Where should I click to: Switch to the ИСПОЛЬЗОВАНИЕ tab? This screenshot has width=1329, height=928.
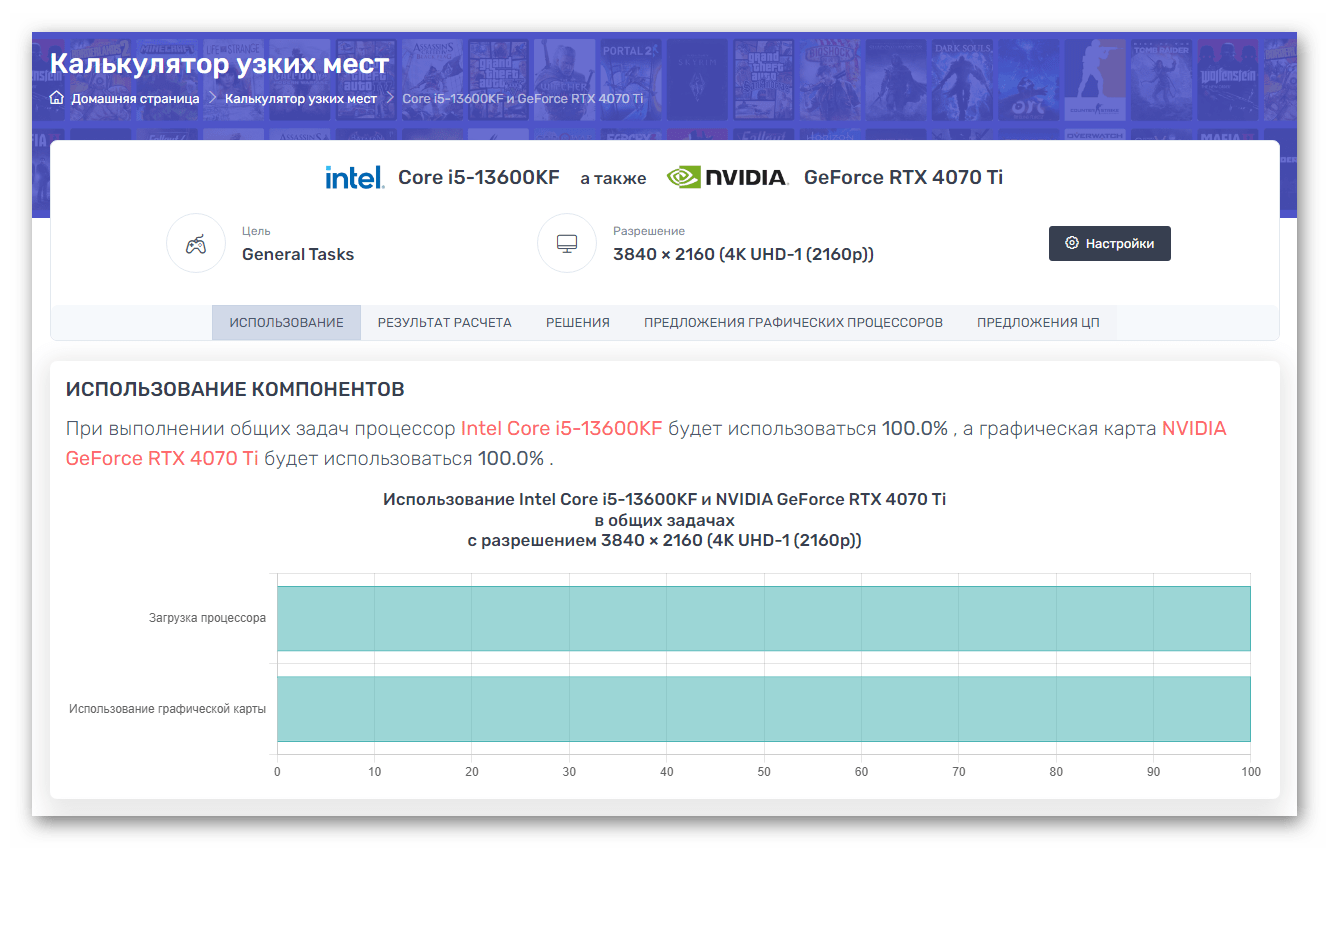tap(286, 323)
